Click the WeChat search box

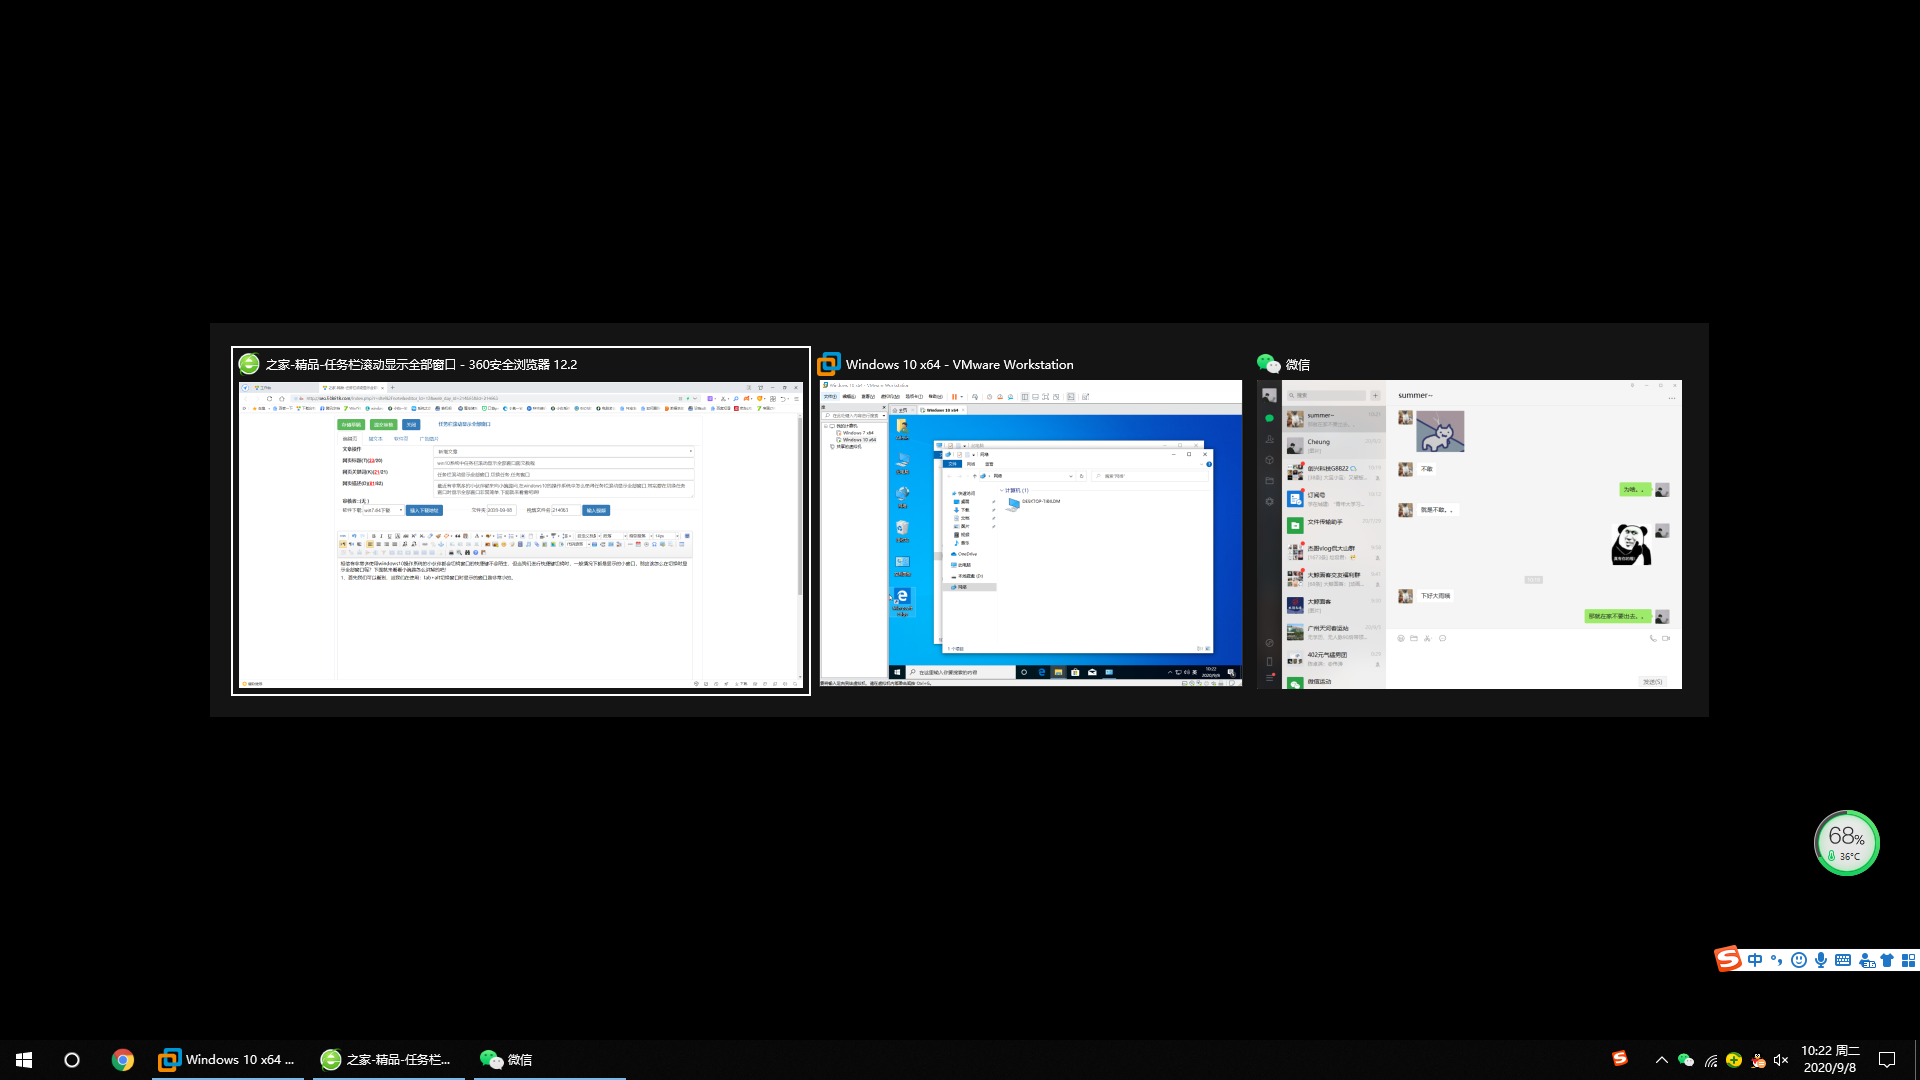tap(1326, 395)
